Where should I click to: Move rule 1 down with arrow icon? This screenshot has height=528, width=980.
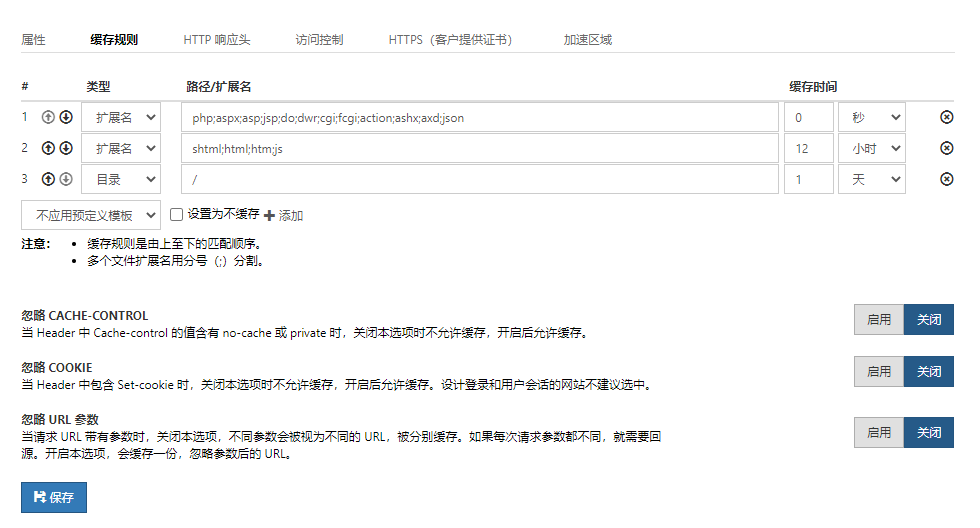pyautogui.click(x=66, y=117)
